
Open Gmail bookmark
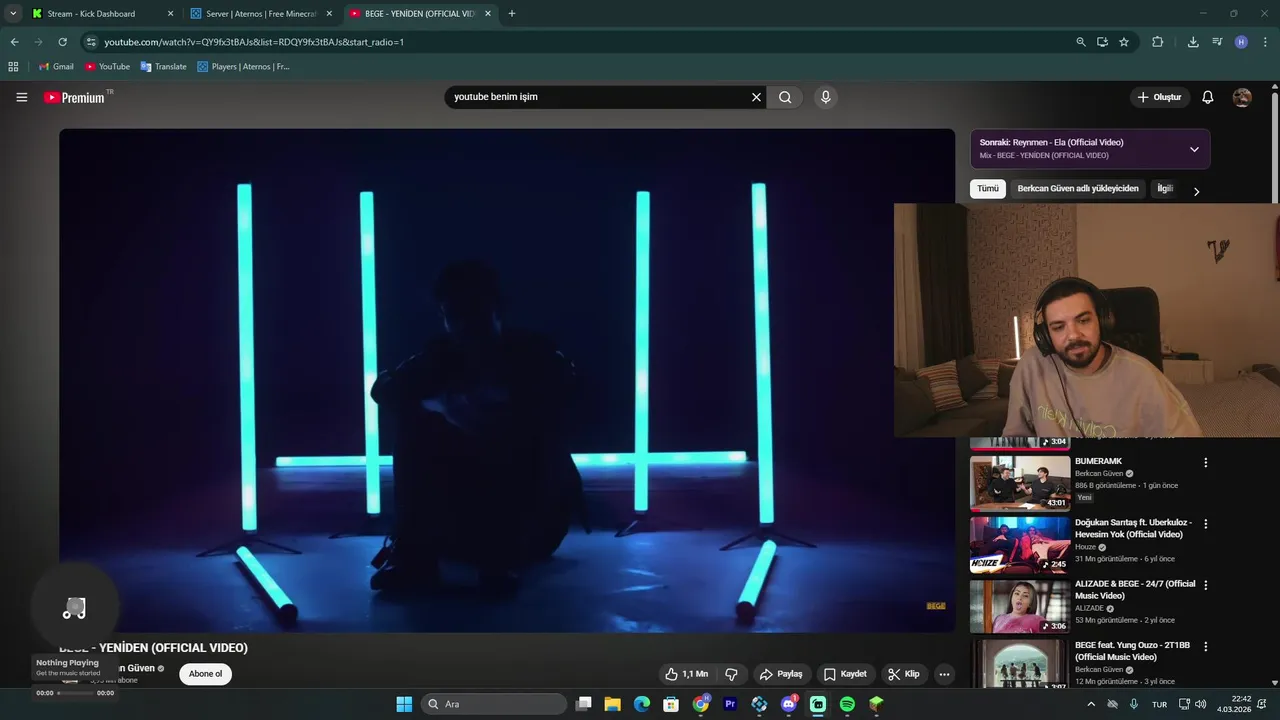point(56,67)
